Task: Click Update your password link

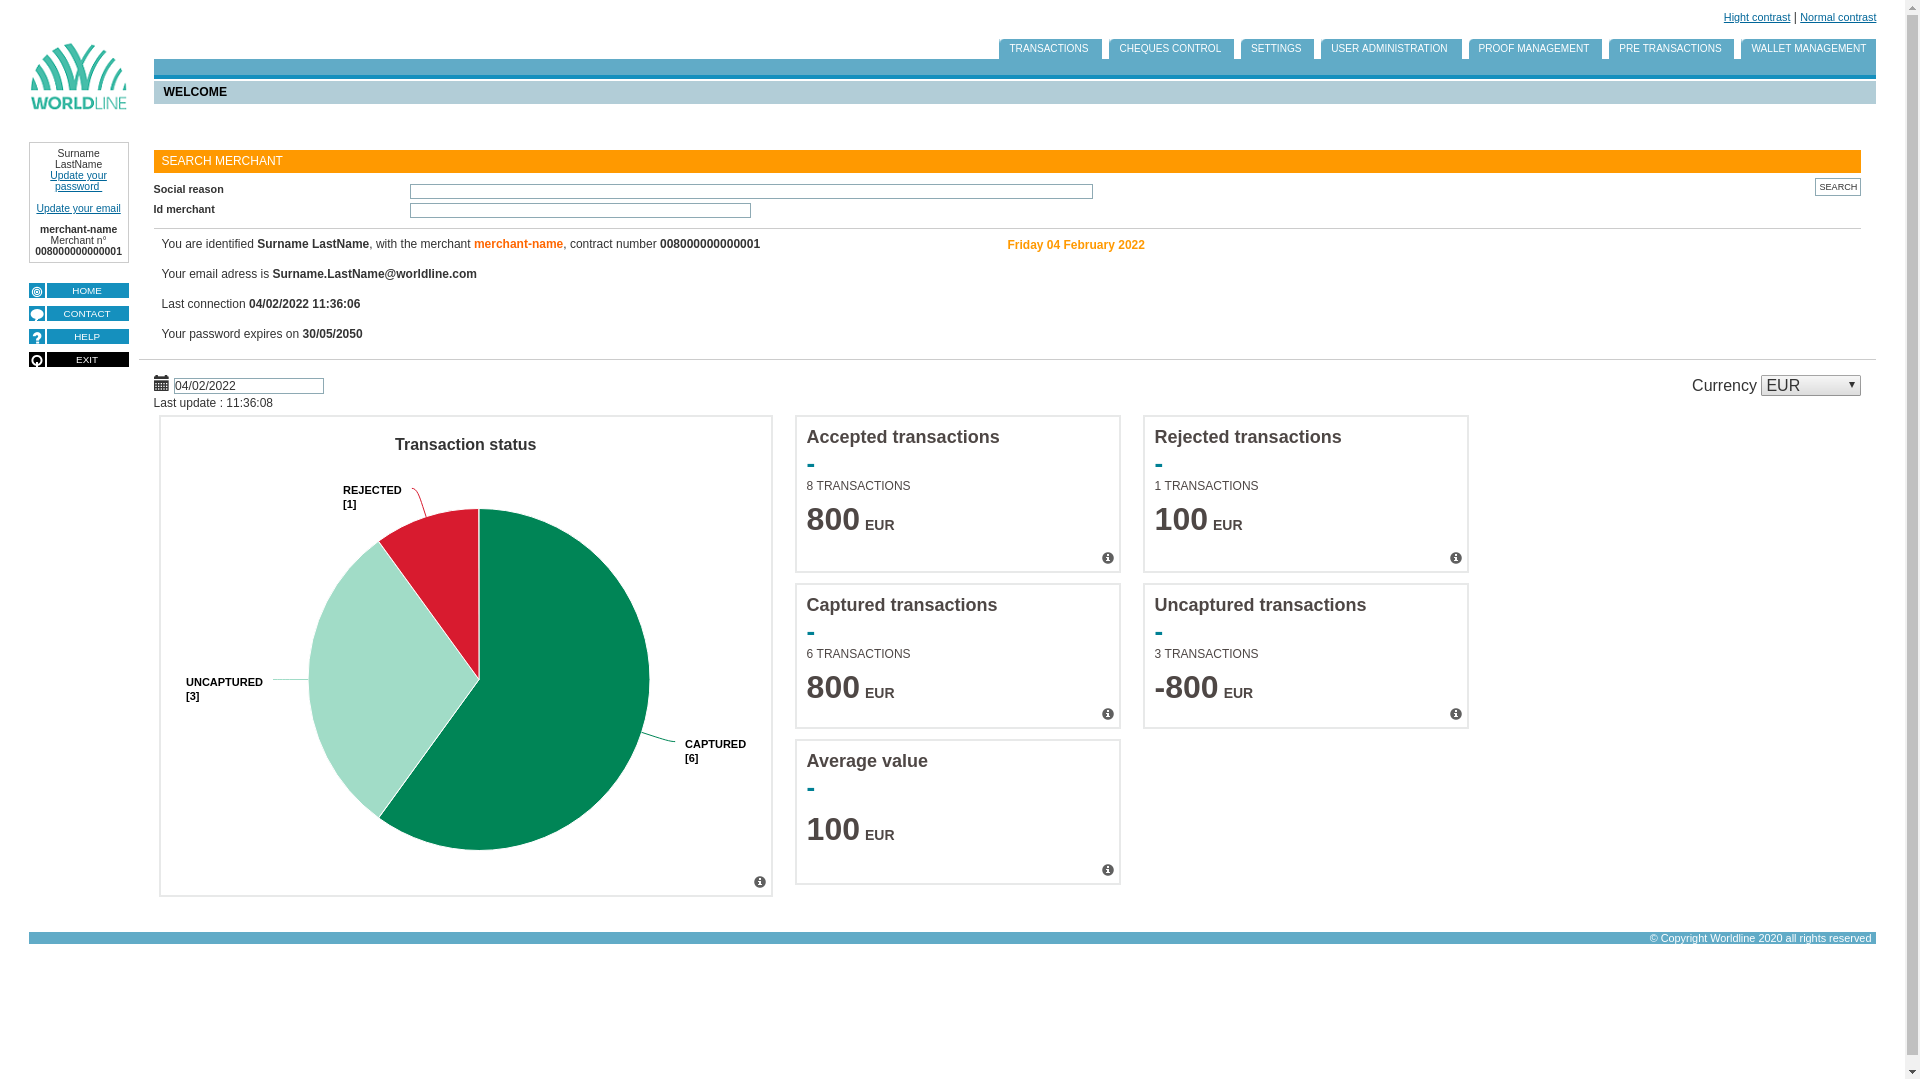Action: tap(78, 181)
